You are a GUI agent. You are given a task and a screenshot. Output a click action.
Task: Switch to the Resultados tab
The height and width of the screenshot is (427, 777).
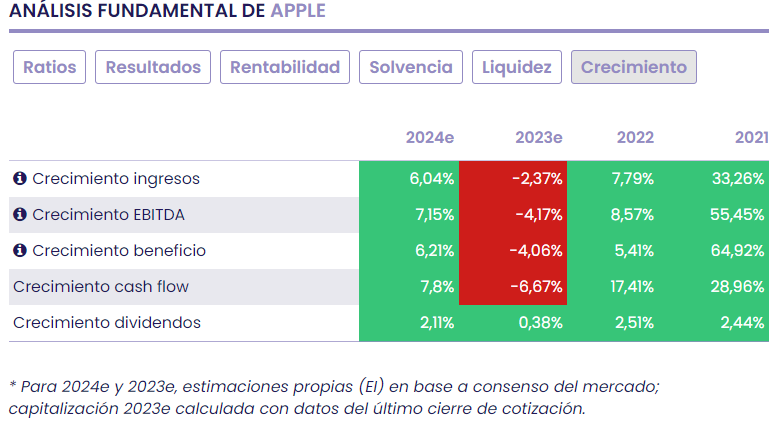(x=153, y=68)
